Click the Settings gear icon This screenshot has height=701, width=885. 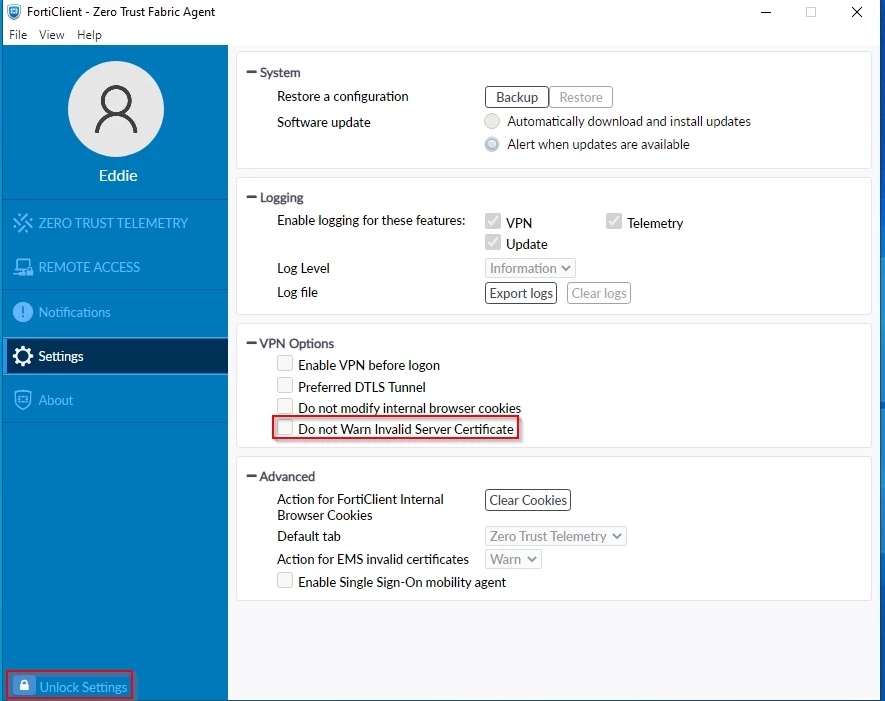(x=23, y=356)
